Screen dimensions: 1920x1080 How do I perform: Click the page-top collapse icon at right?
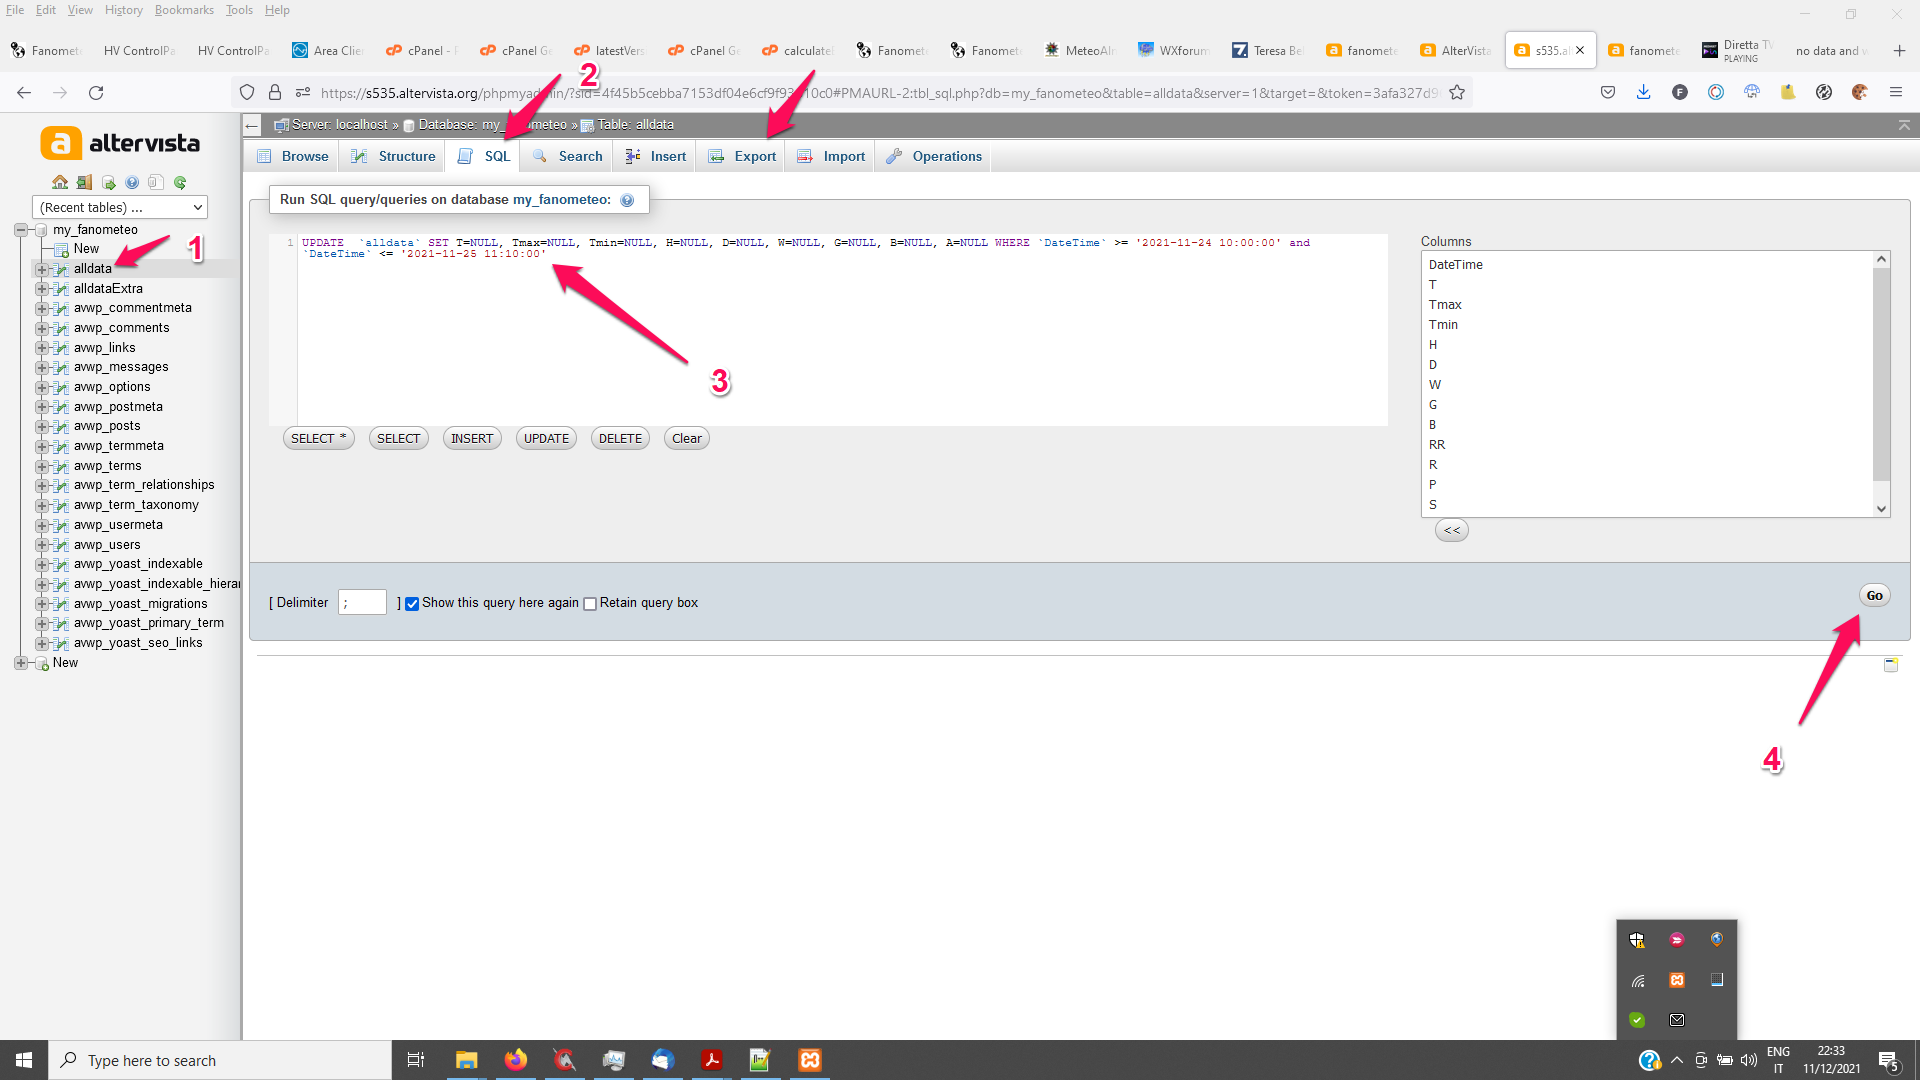pos(1904,125)
